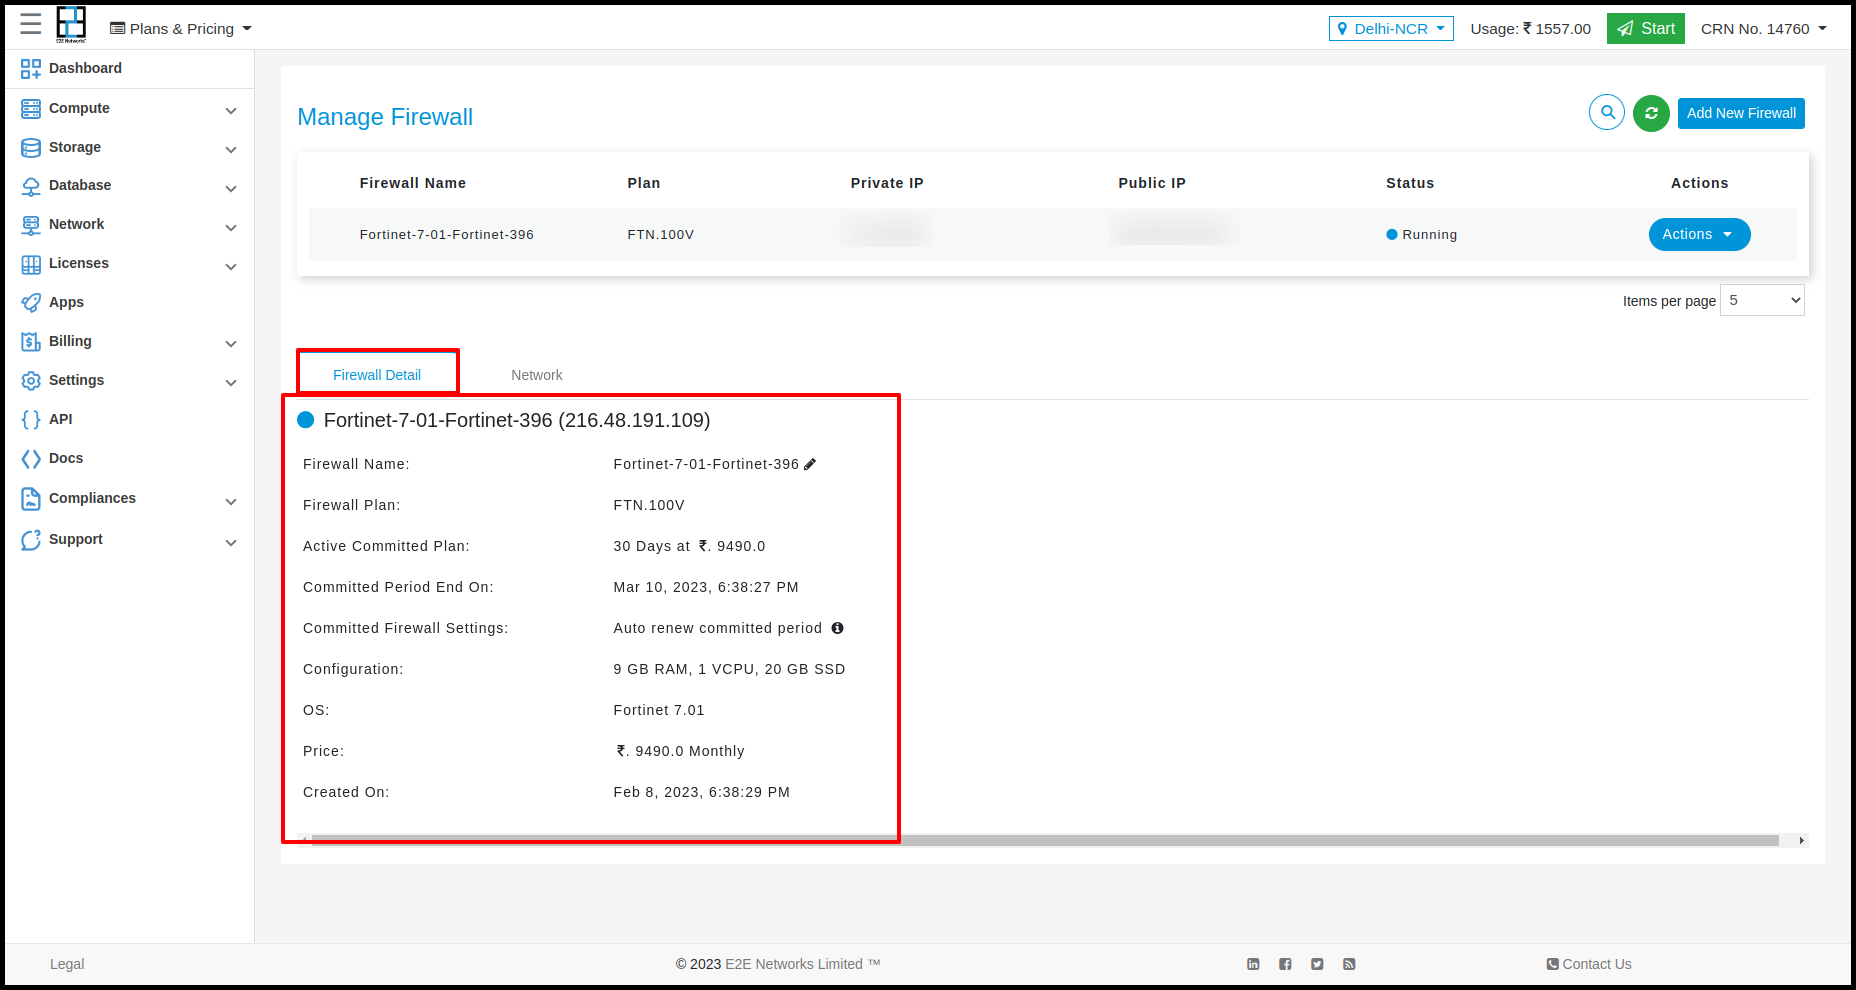Switch to the Firewall Detail tab
Image resolution: width=1856 pixels, height=990 pixels.
pyautogui.click(x=377, y=375)
